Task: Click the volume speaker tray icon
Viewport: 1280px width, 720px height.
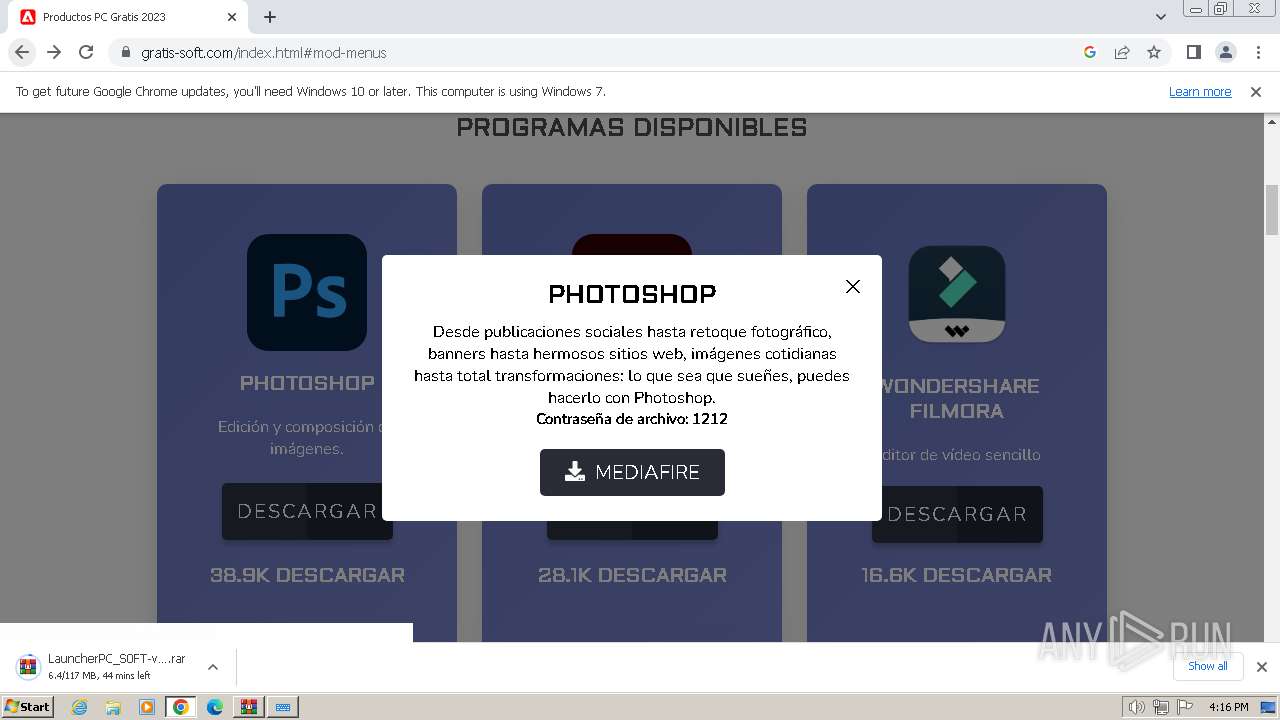Action: [1136, 707]
